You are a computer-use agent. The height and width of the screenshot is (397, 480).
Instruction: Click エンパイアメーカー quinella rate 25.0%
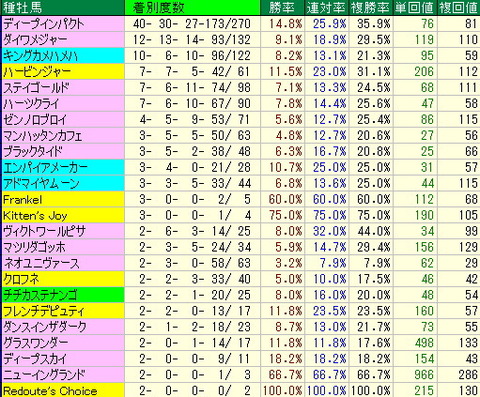click(x=330, y=168)
